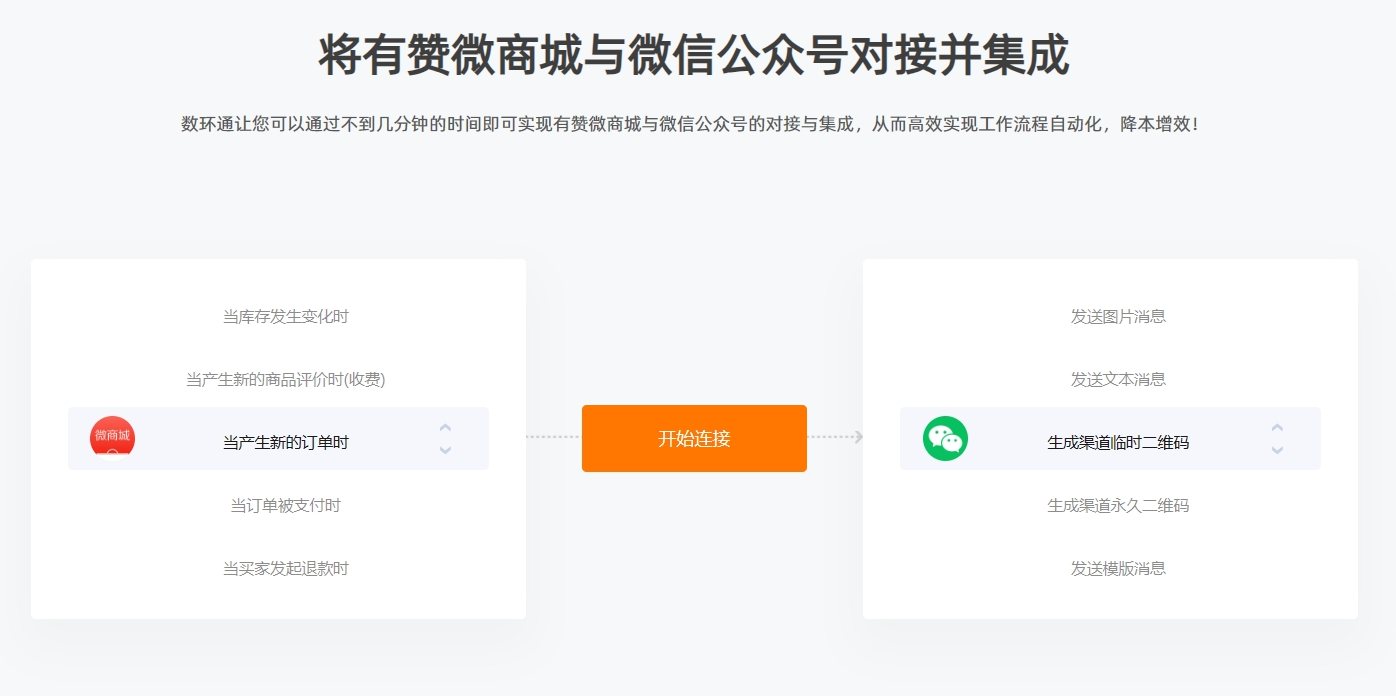Choose action 生成渠道永久二维码
1396x696 pixels.
[x=1118, y=505]
